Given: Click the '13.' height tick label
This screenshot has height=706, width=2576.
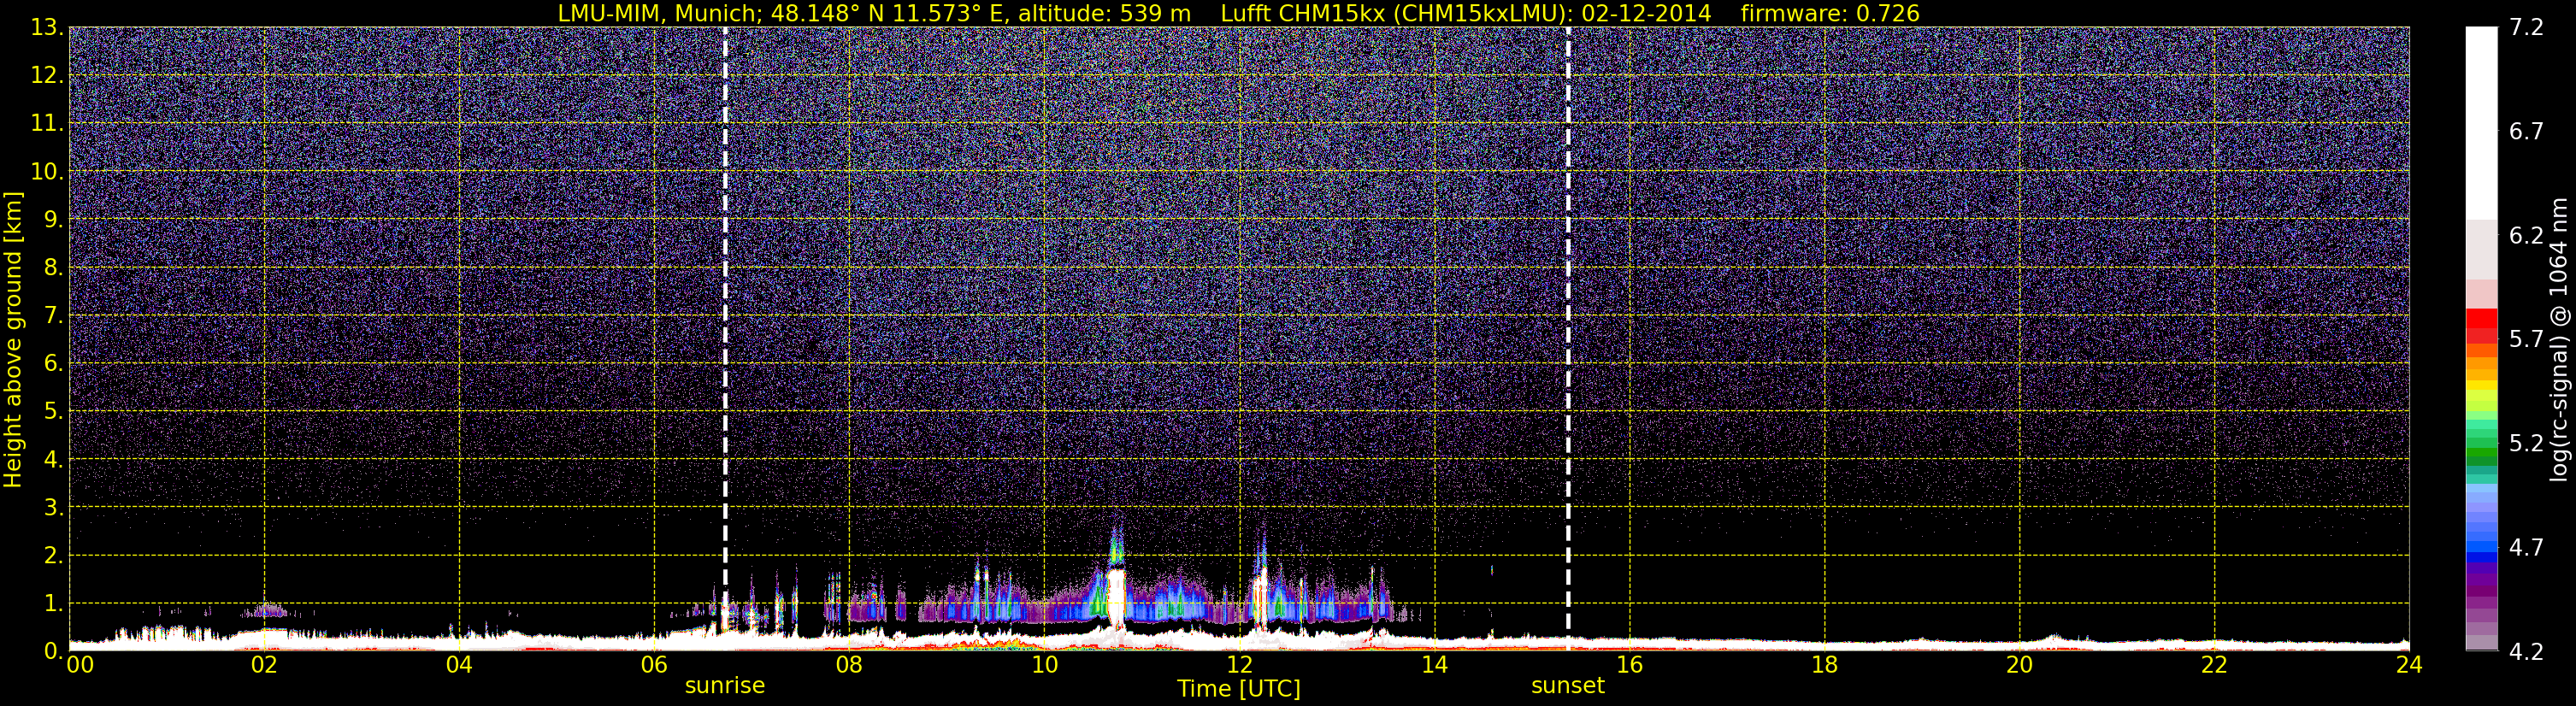Looking at the screenshot, I should coord(47,27).
